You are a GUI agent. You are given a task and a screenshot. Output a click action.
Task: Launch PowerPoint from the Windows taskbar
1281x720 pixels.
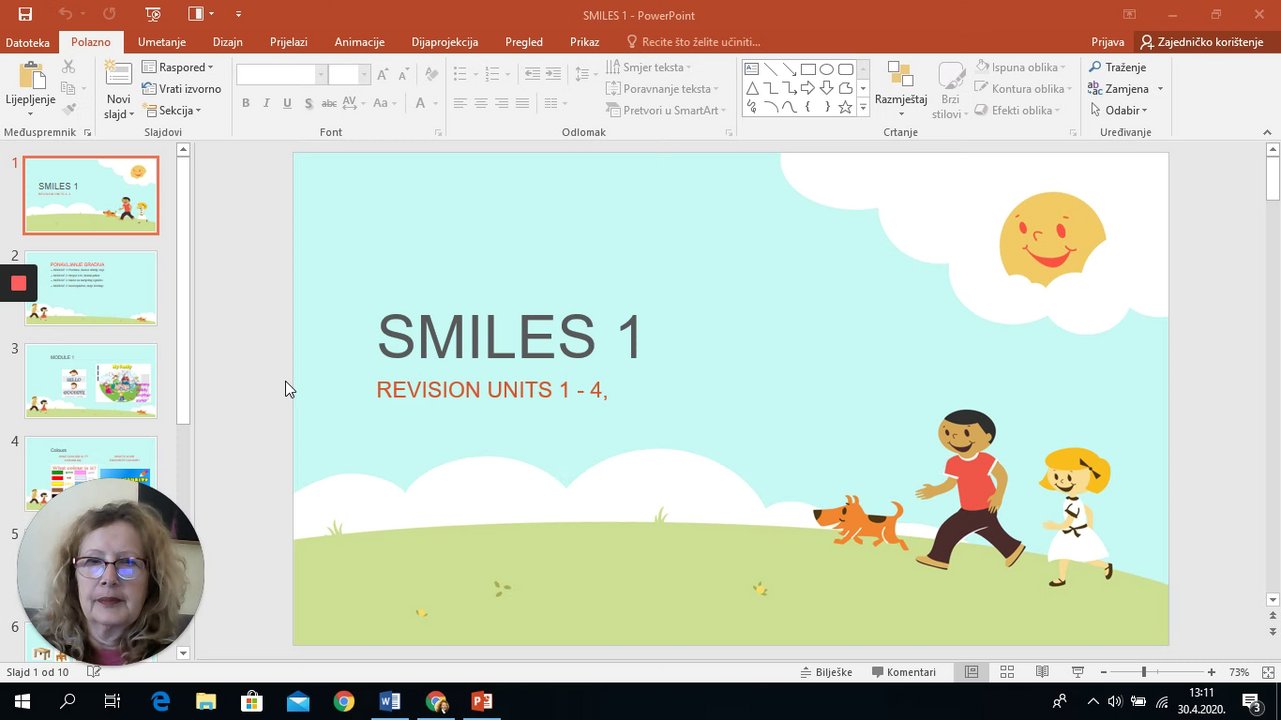(x=482, y=701)
